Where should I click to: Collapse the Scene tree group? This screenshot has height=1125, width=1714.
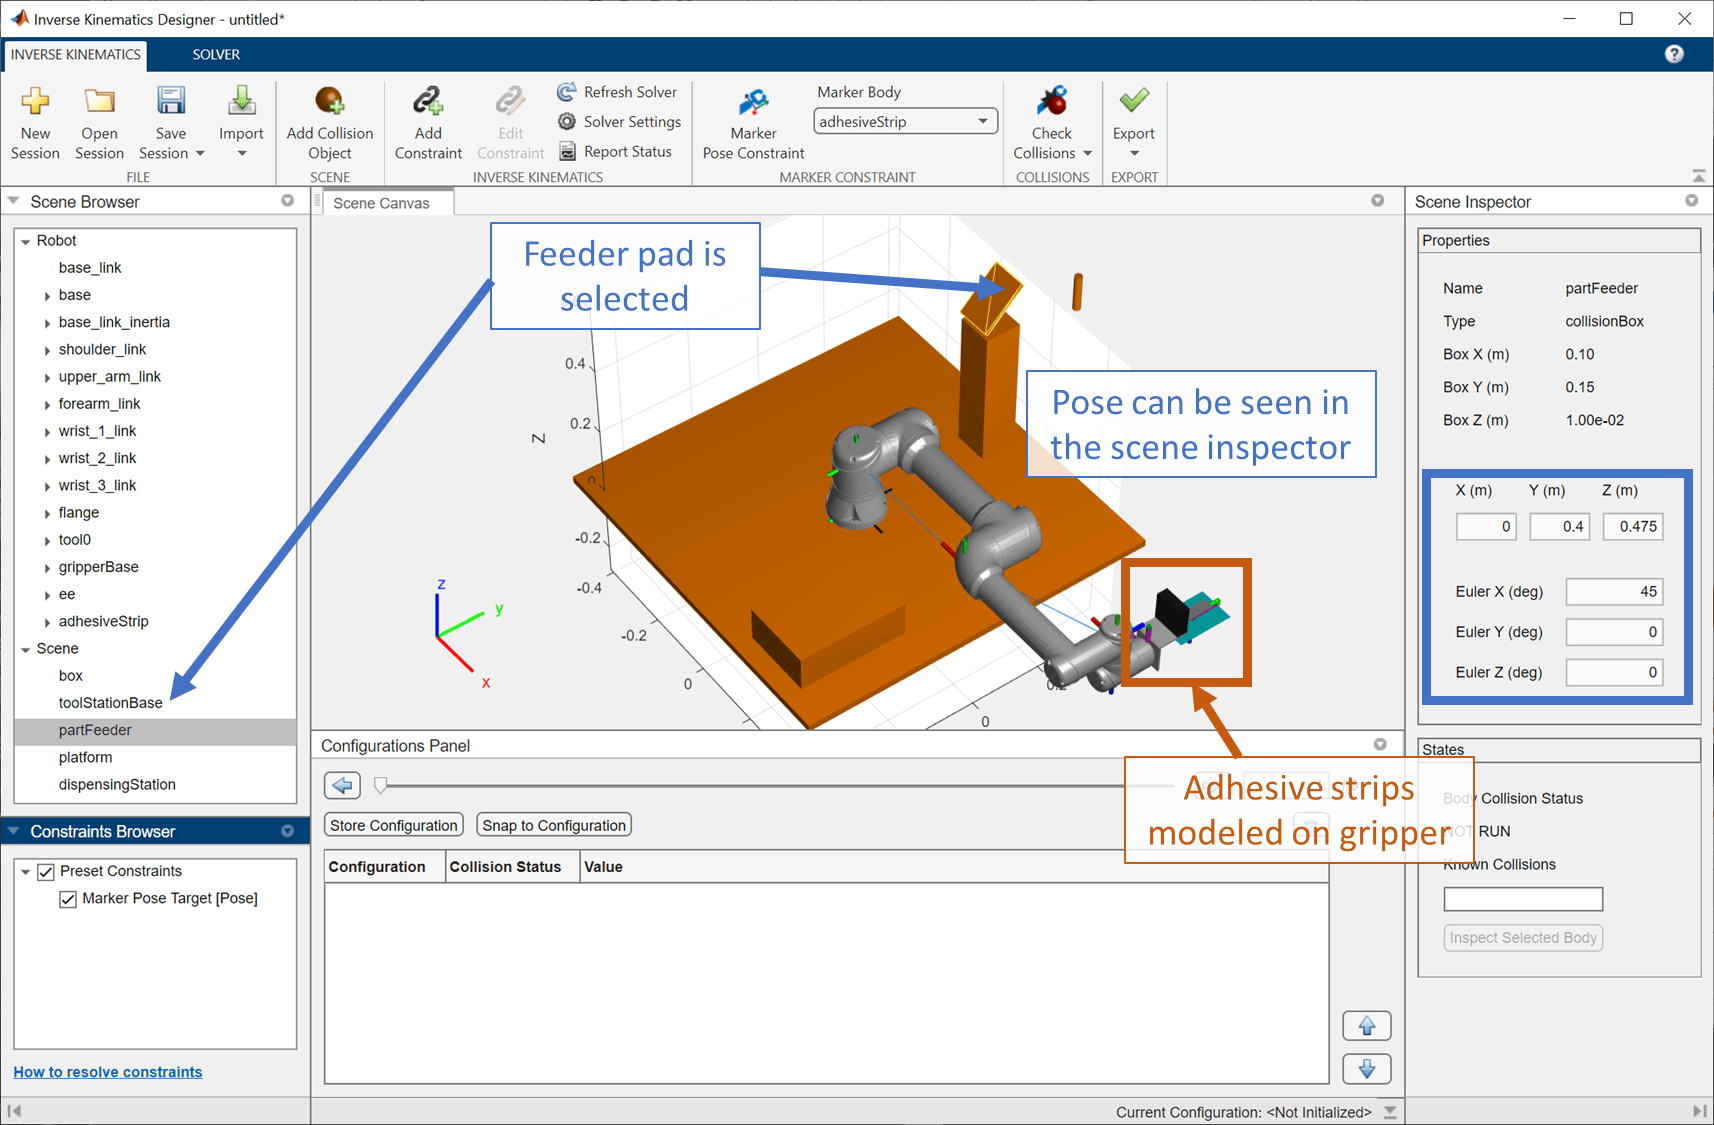pos(26,649)
